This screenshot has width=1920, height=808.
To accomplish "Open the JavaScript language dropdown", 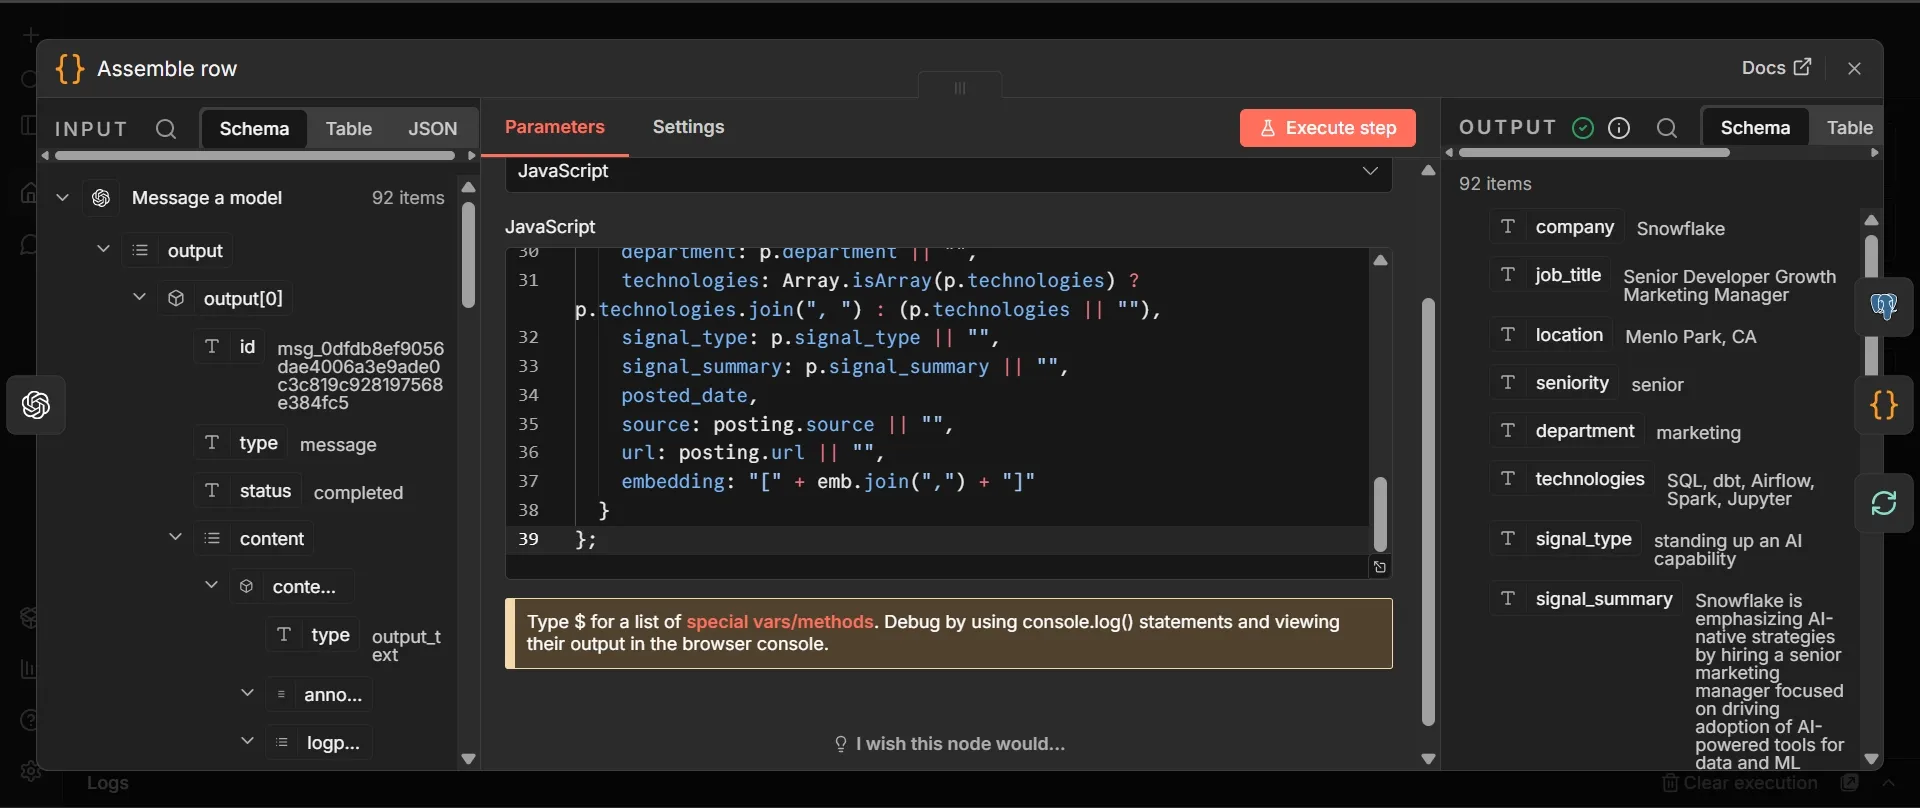I will click(949, 172).
